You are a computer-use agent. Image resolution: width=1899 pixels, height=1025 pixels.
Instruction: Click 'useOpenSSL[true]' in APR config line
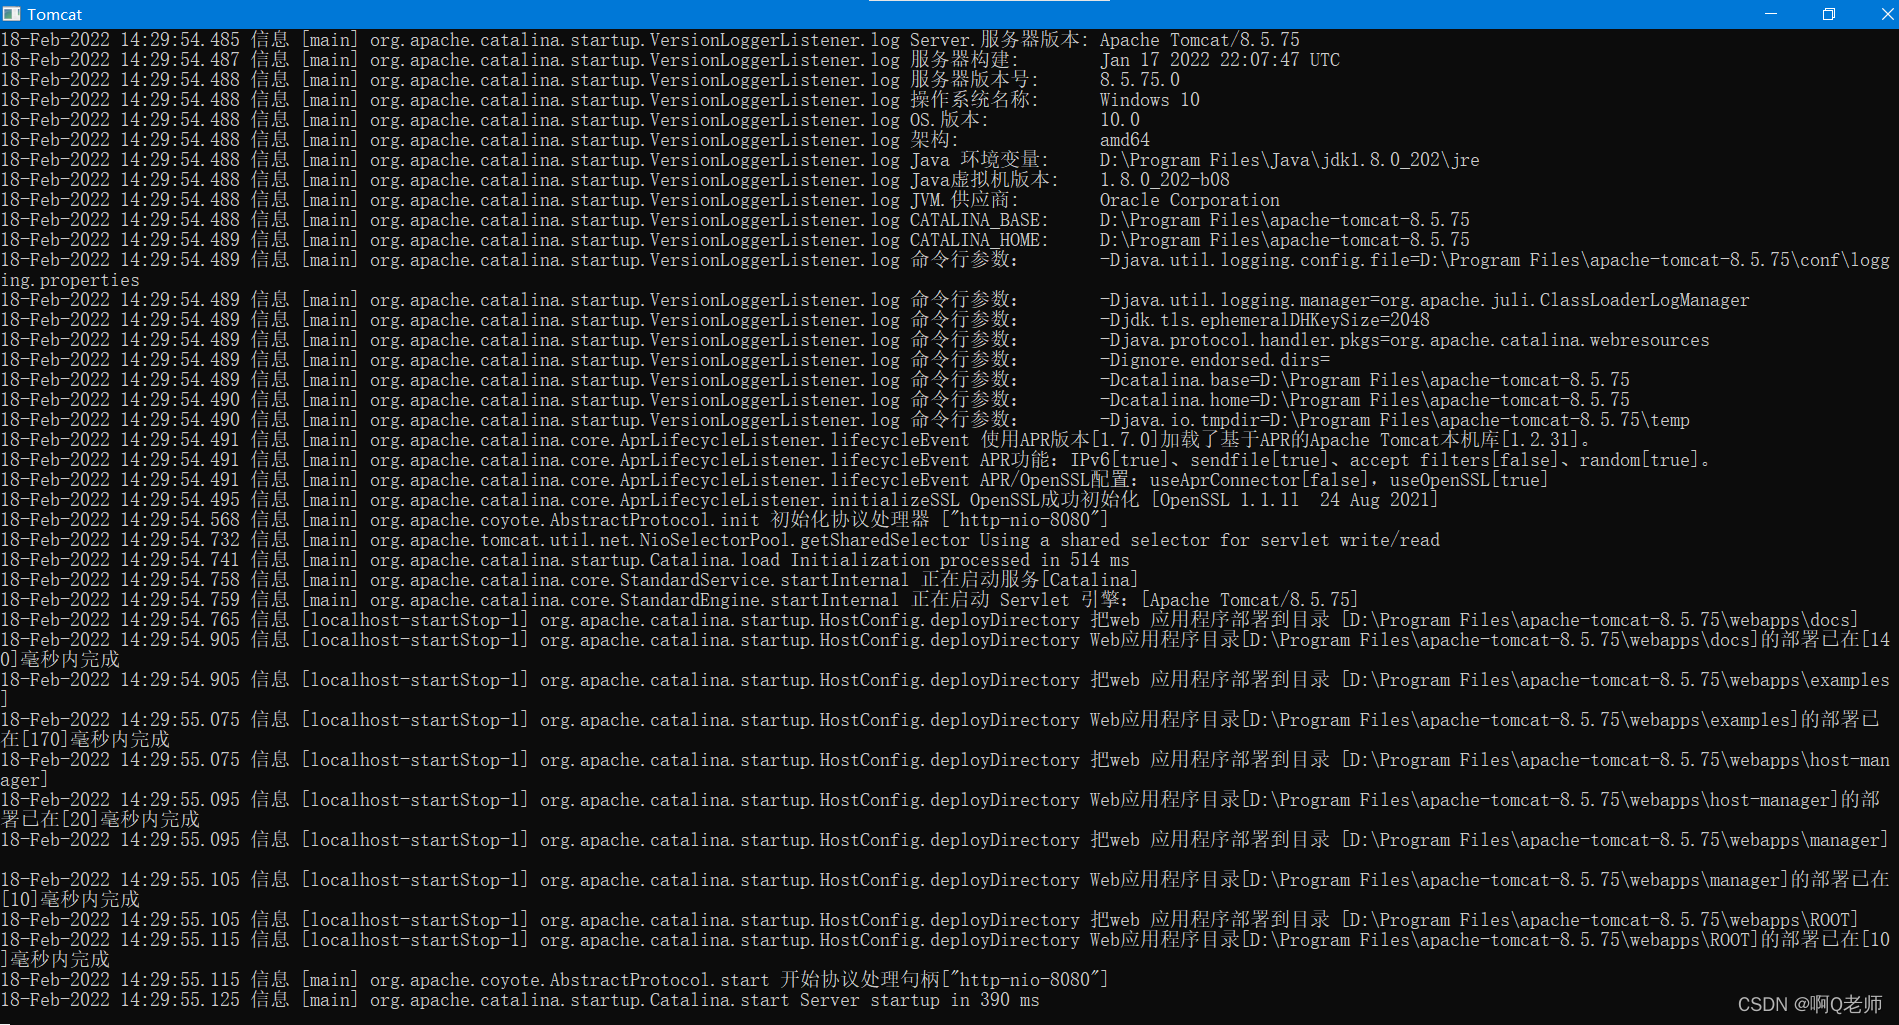click(1469, 480)
